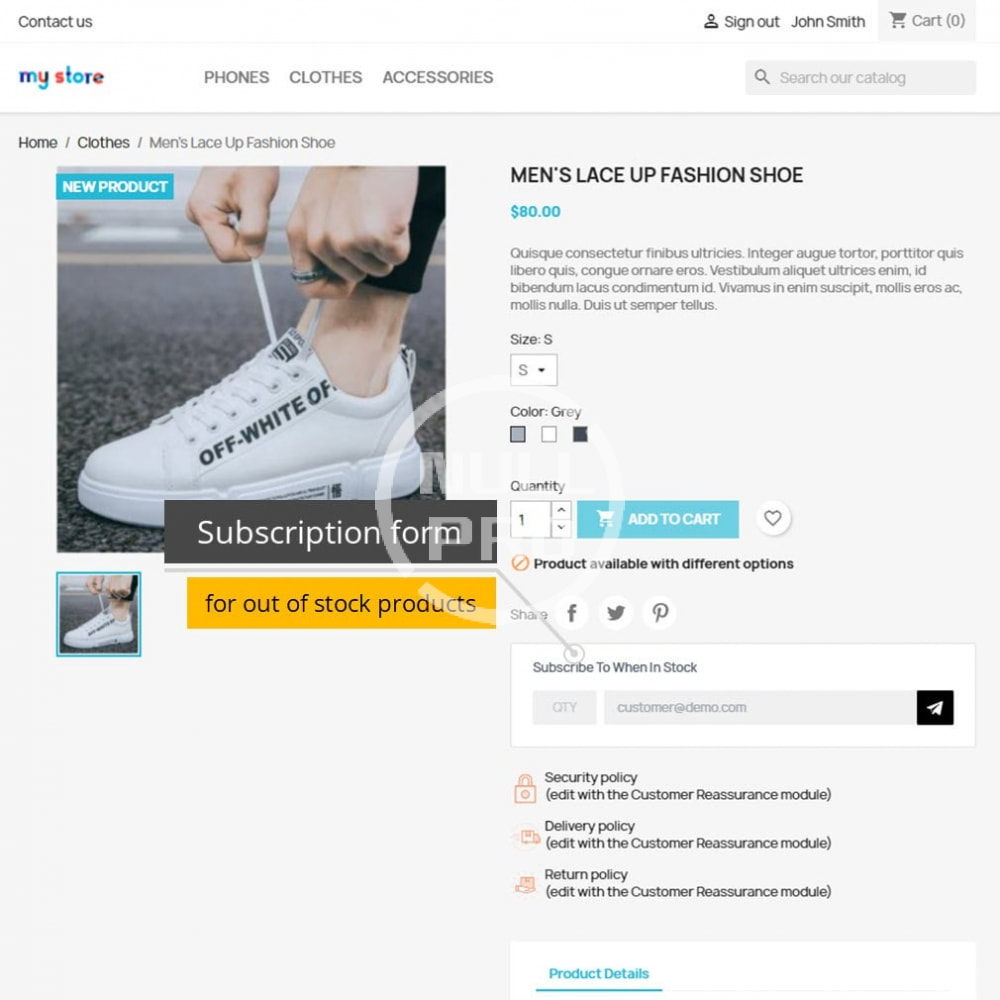Choose the white color option
This screenshot has height=1000, width=1000.
pos(549,434)
